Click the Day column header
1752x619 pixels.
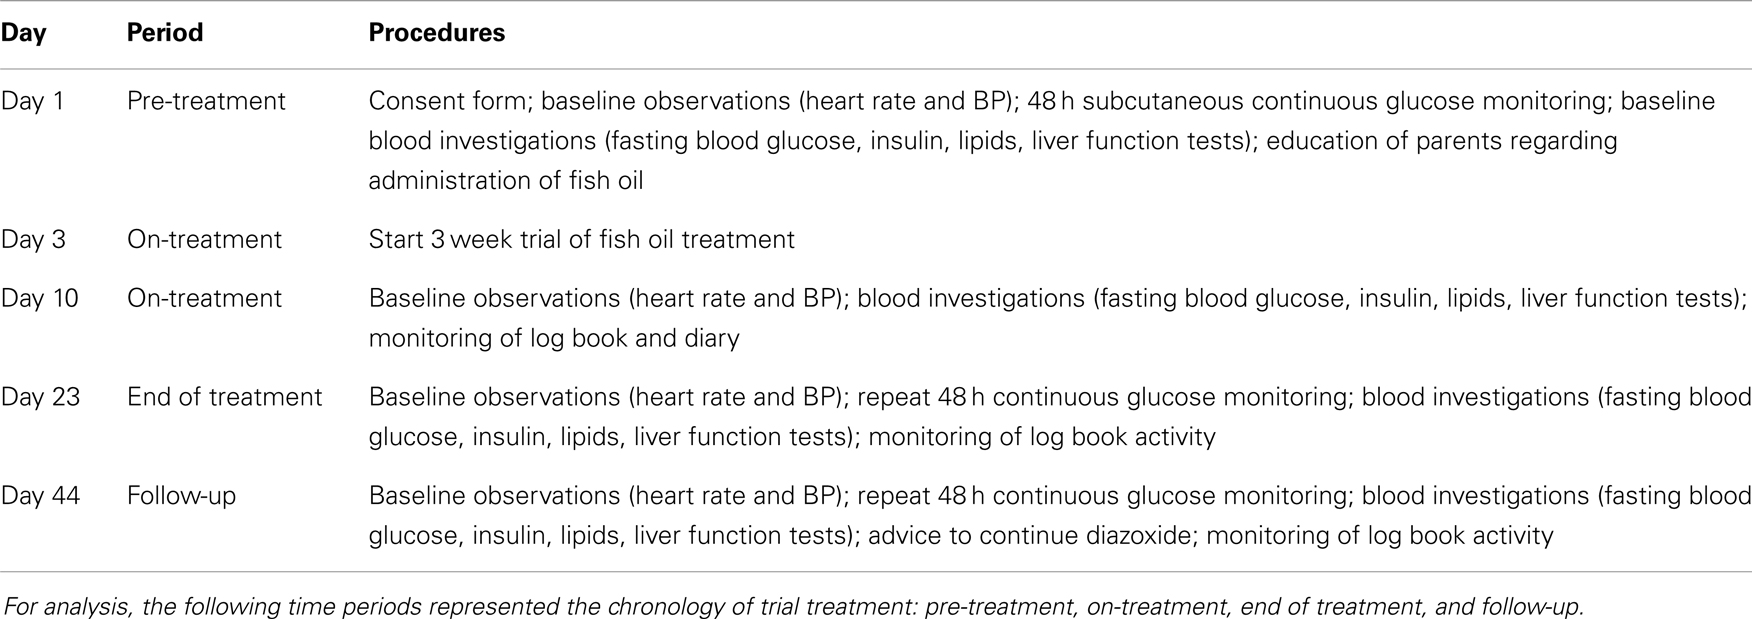coord(23,33)
